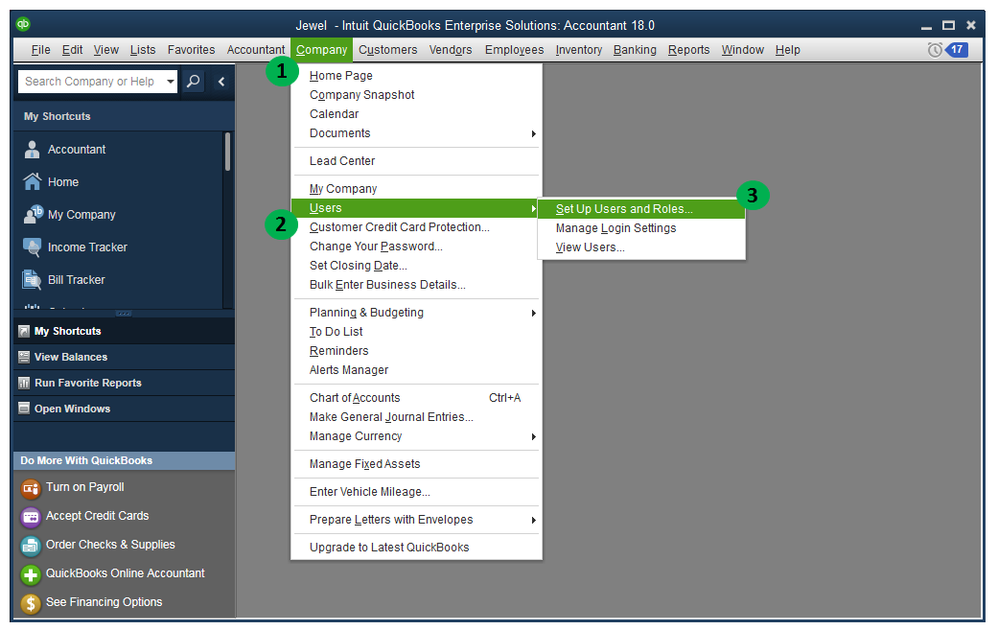Open the search scope dropdown arrow
Image resolution: width=998 pixels, height=633 pixels.
[170, 81]
